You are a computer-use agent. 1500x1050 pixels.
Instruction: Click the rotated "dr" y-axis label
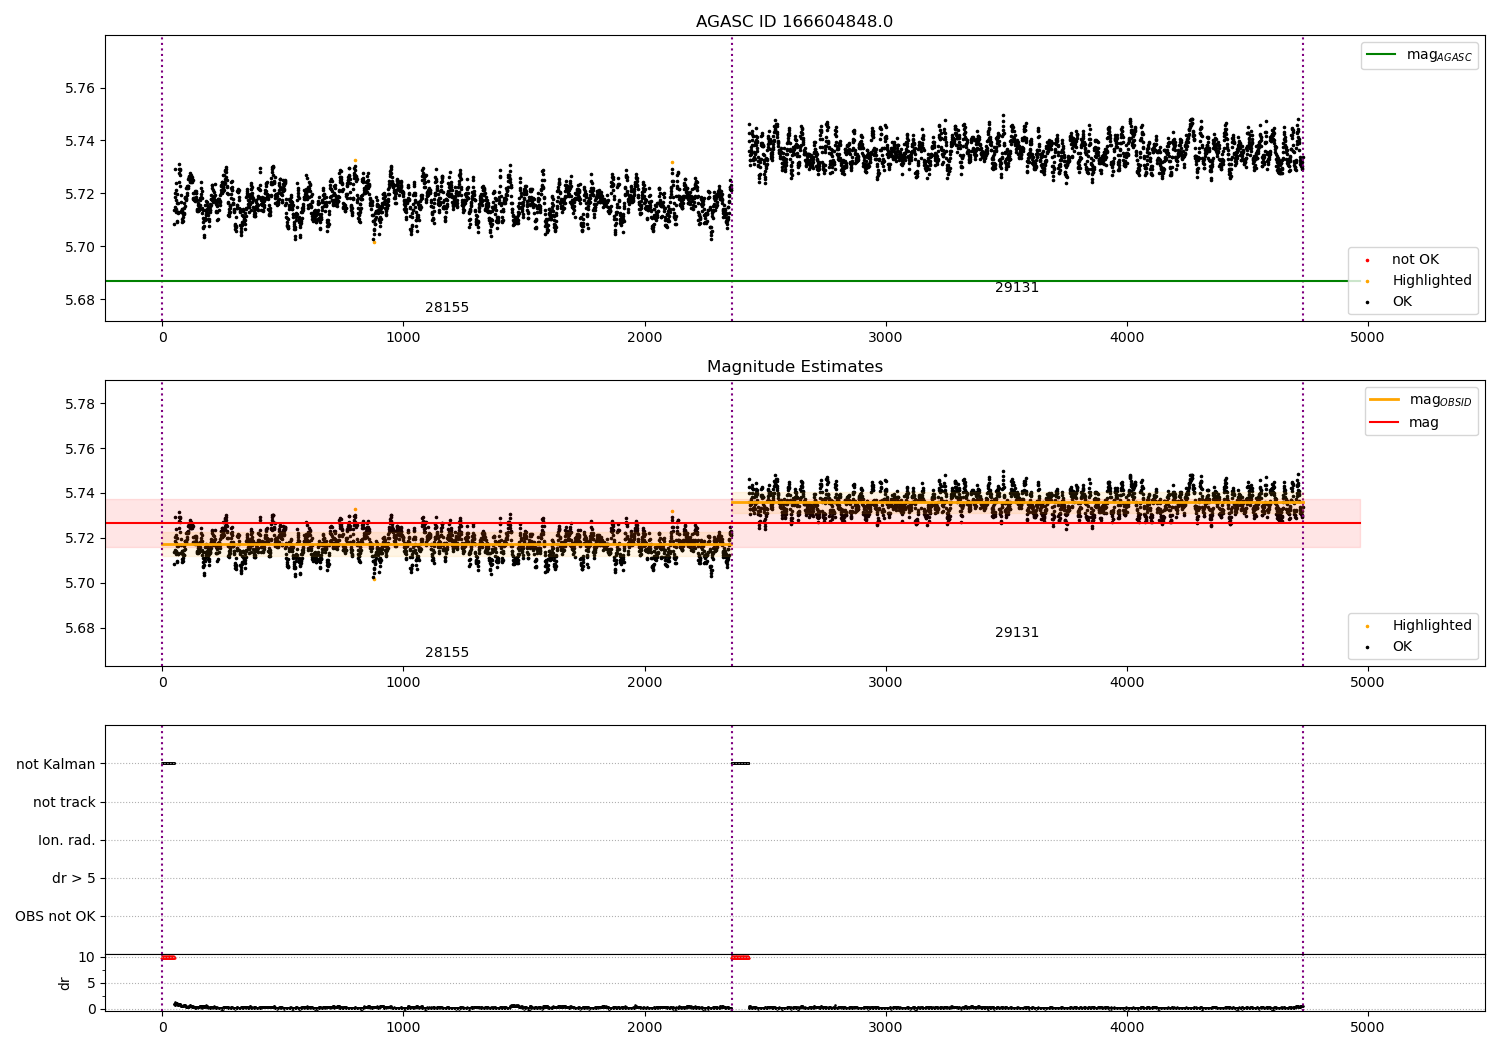tap(65, 983)
